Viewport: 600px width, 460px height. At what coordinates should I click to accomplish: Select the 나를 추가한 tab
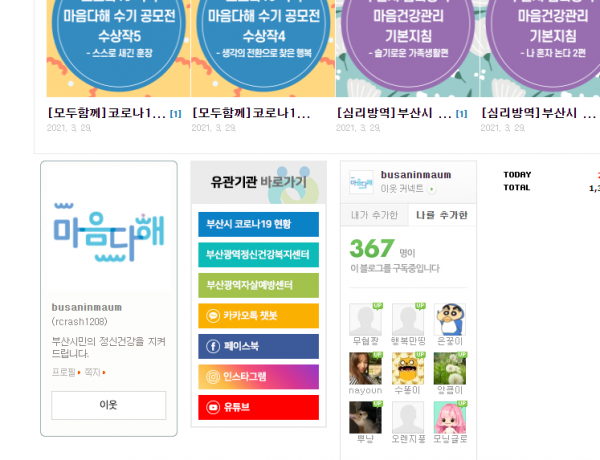(442, 215)
